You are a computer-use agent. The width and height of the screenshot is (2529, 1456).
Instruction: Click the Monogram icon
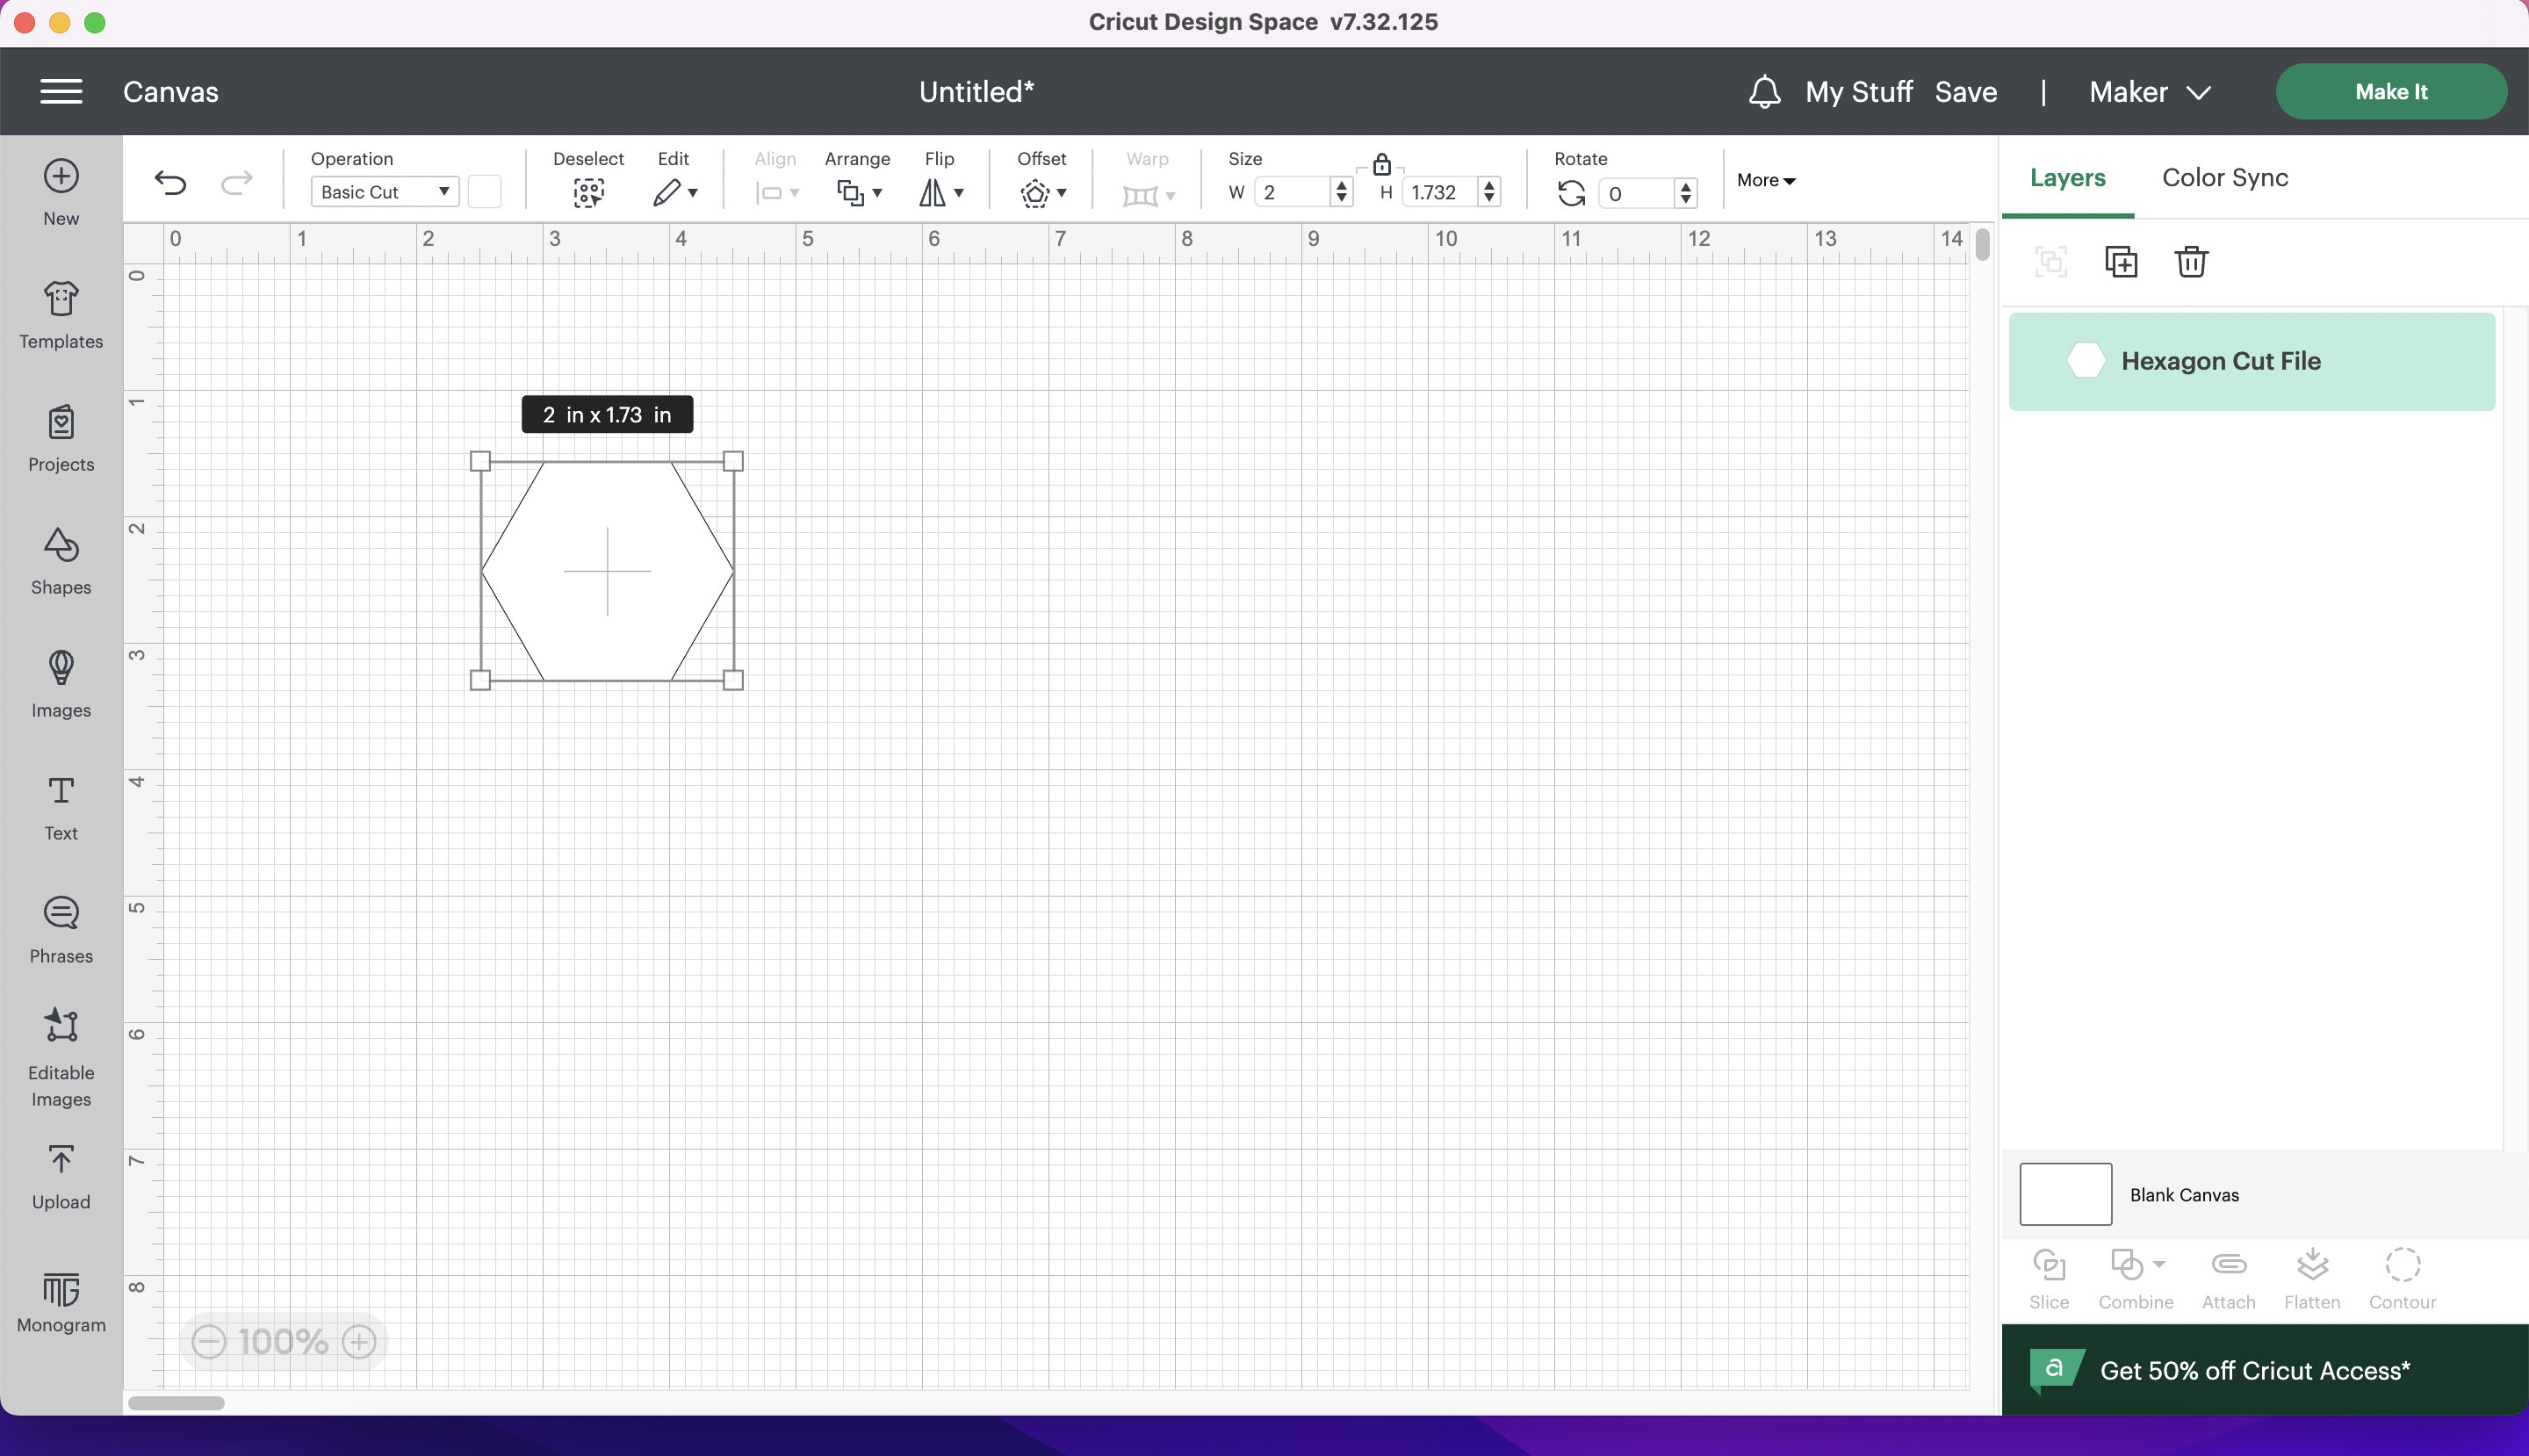point(60,1300)
